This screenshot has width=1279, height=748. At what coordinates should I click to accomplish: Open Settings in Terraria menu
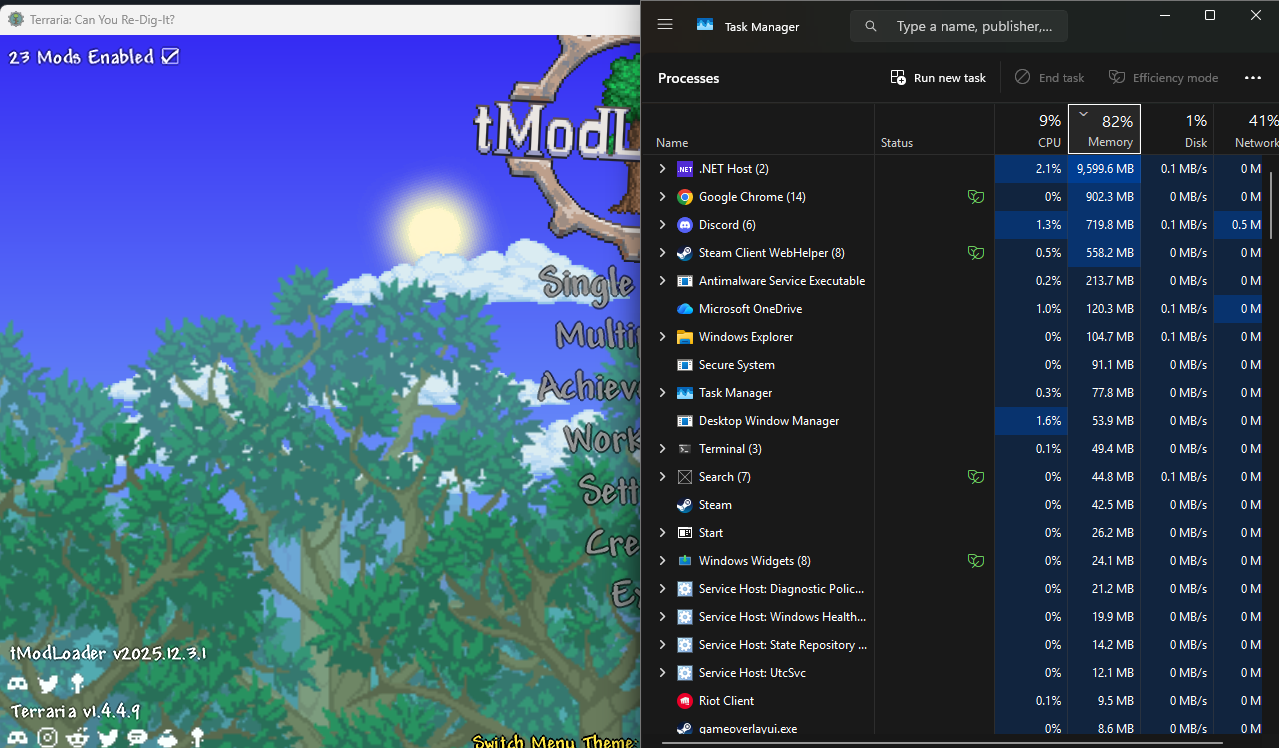click(x=609, y=489)
